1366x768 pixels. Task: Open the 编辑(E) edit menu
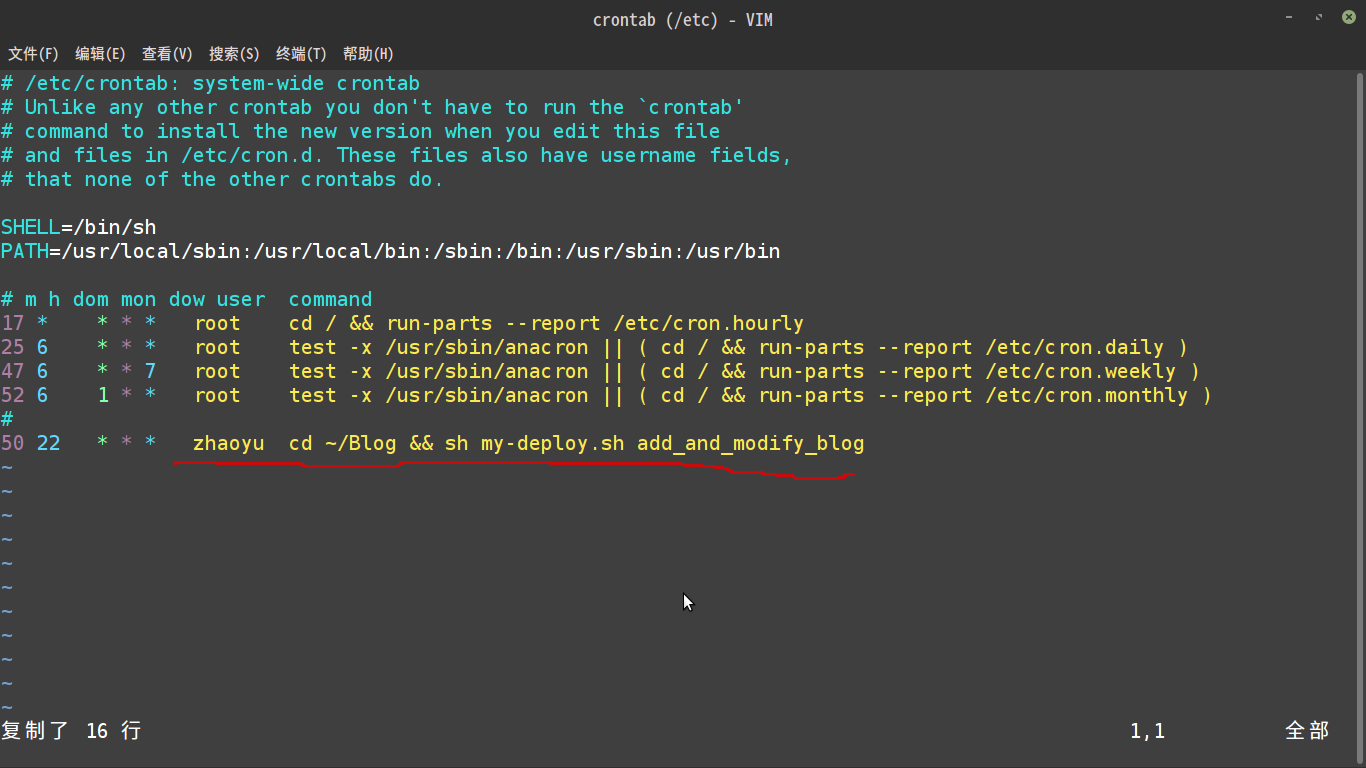click(100, 54)
